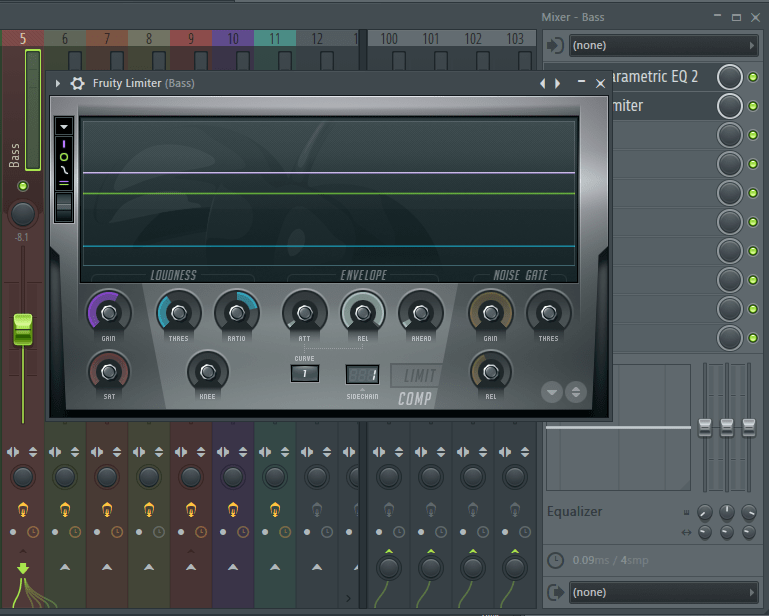Click the AHEAD knob
769x616 pixels.
point(421,312)
